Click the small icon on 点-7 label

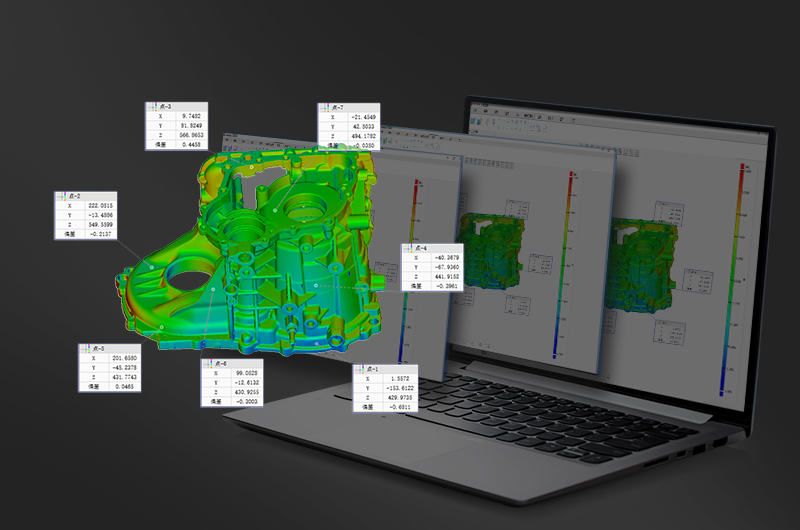pyautogui.click(x=324, y=107)
